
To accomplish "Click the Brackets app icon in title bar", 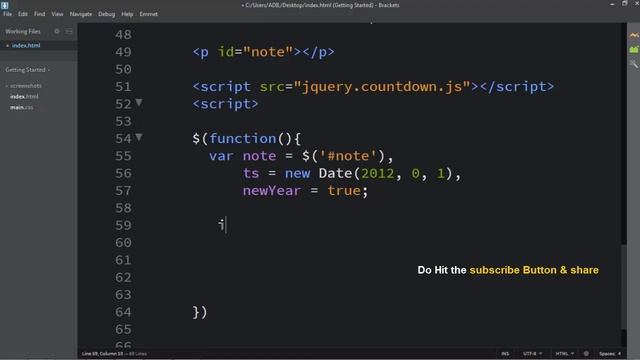I will pos(4,5).
